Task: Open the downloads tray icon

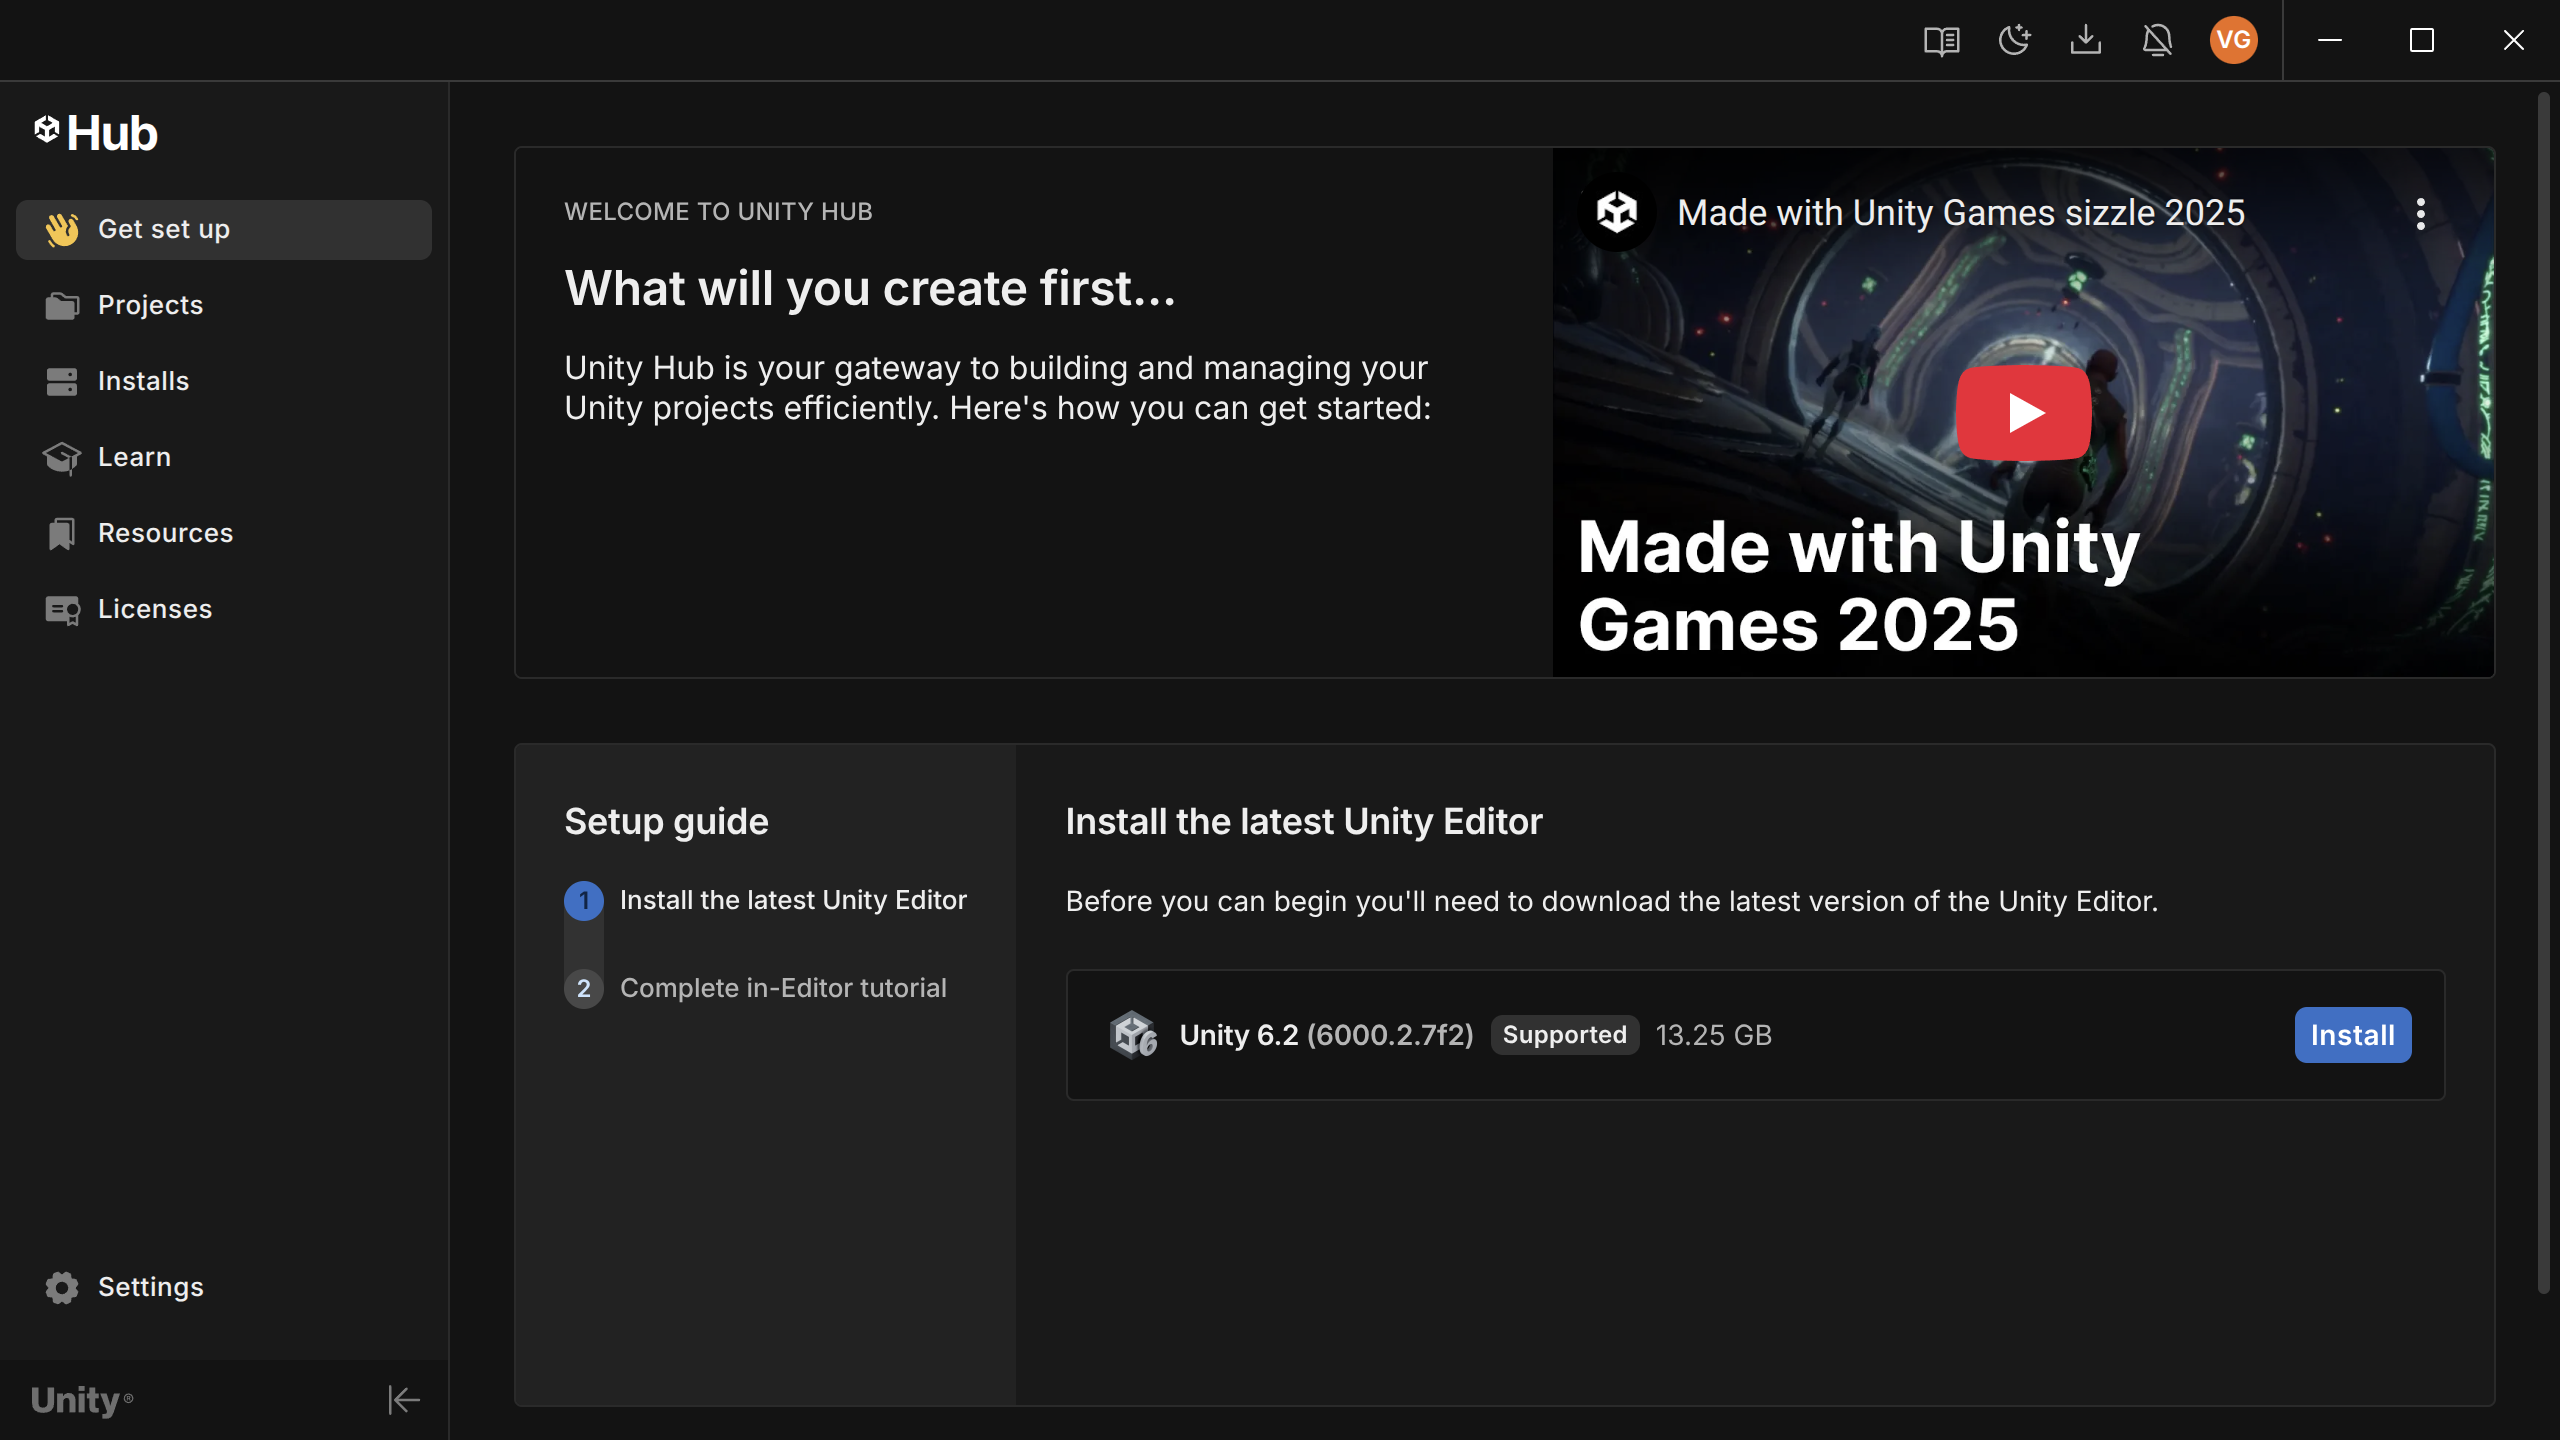Action: 2085,41
